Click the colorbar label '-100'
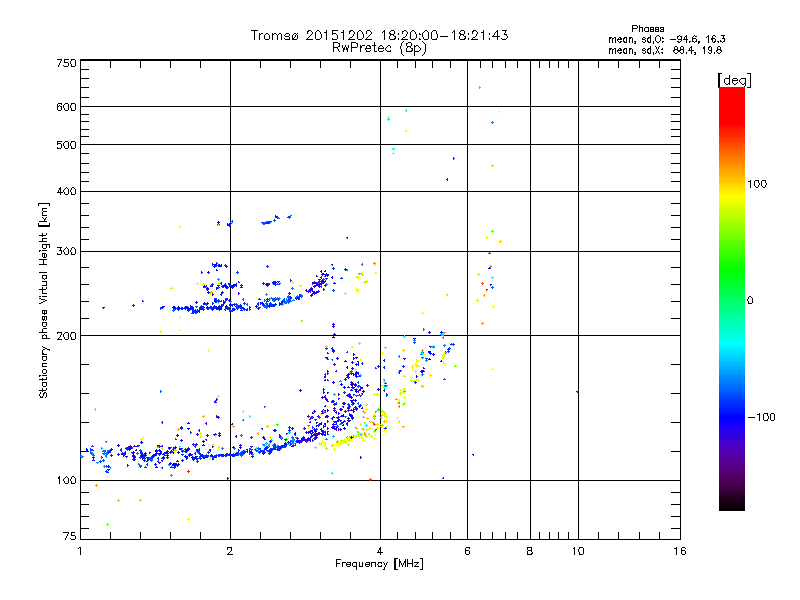The width and height of the screenshot is (800, 600). coord(761,417)
